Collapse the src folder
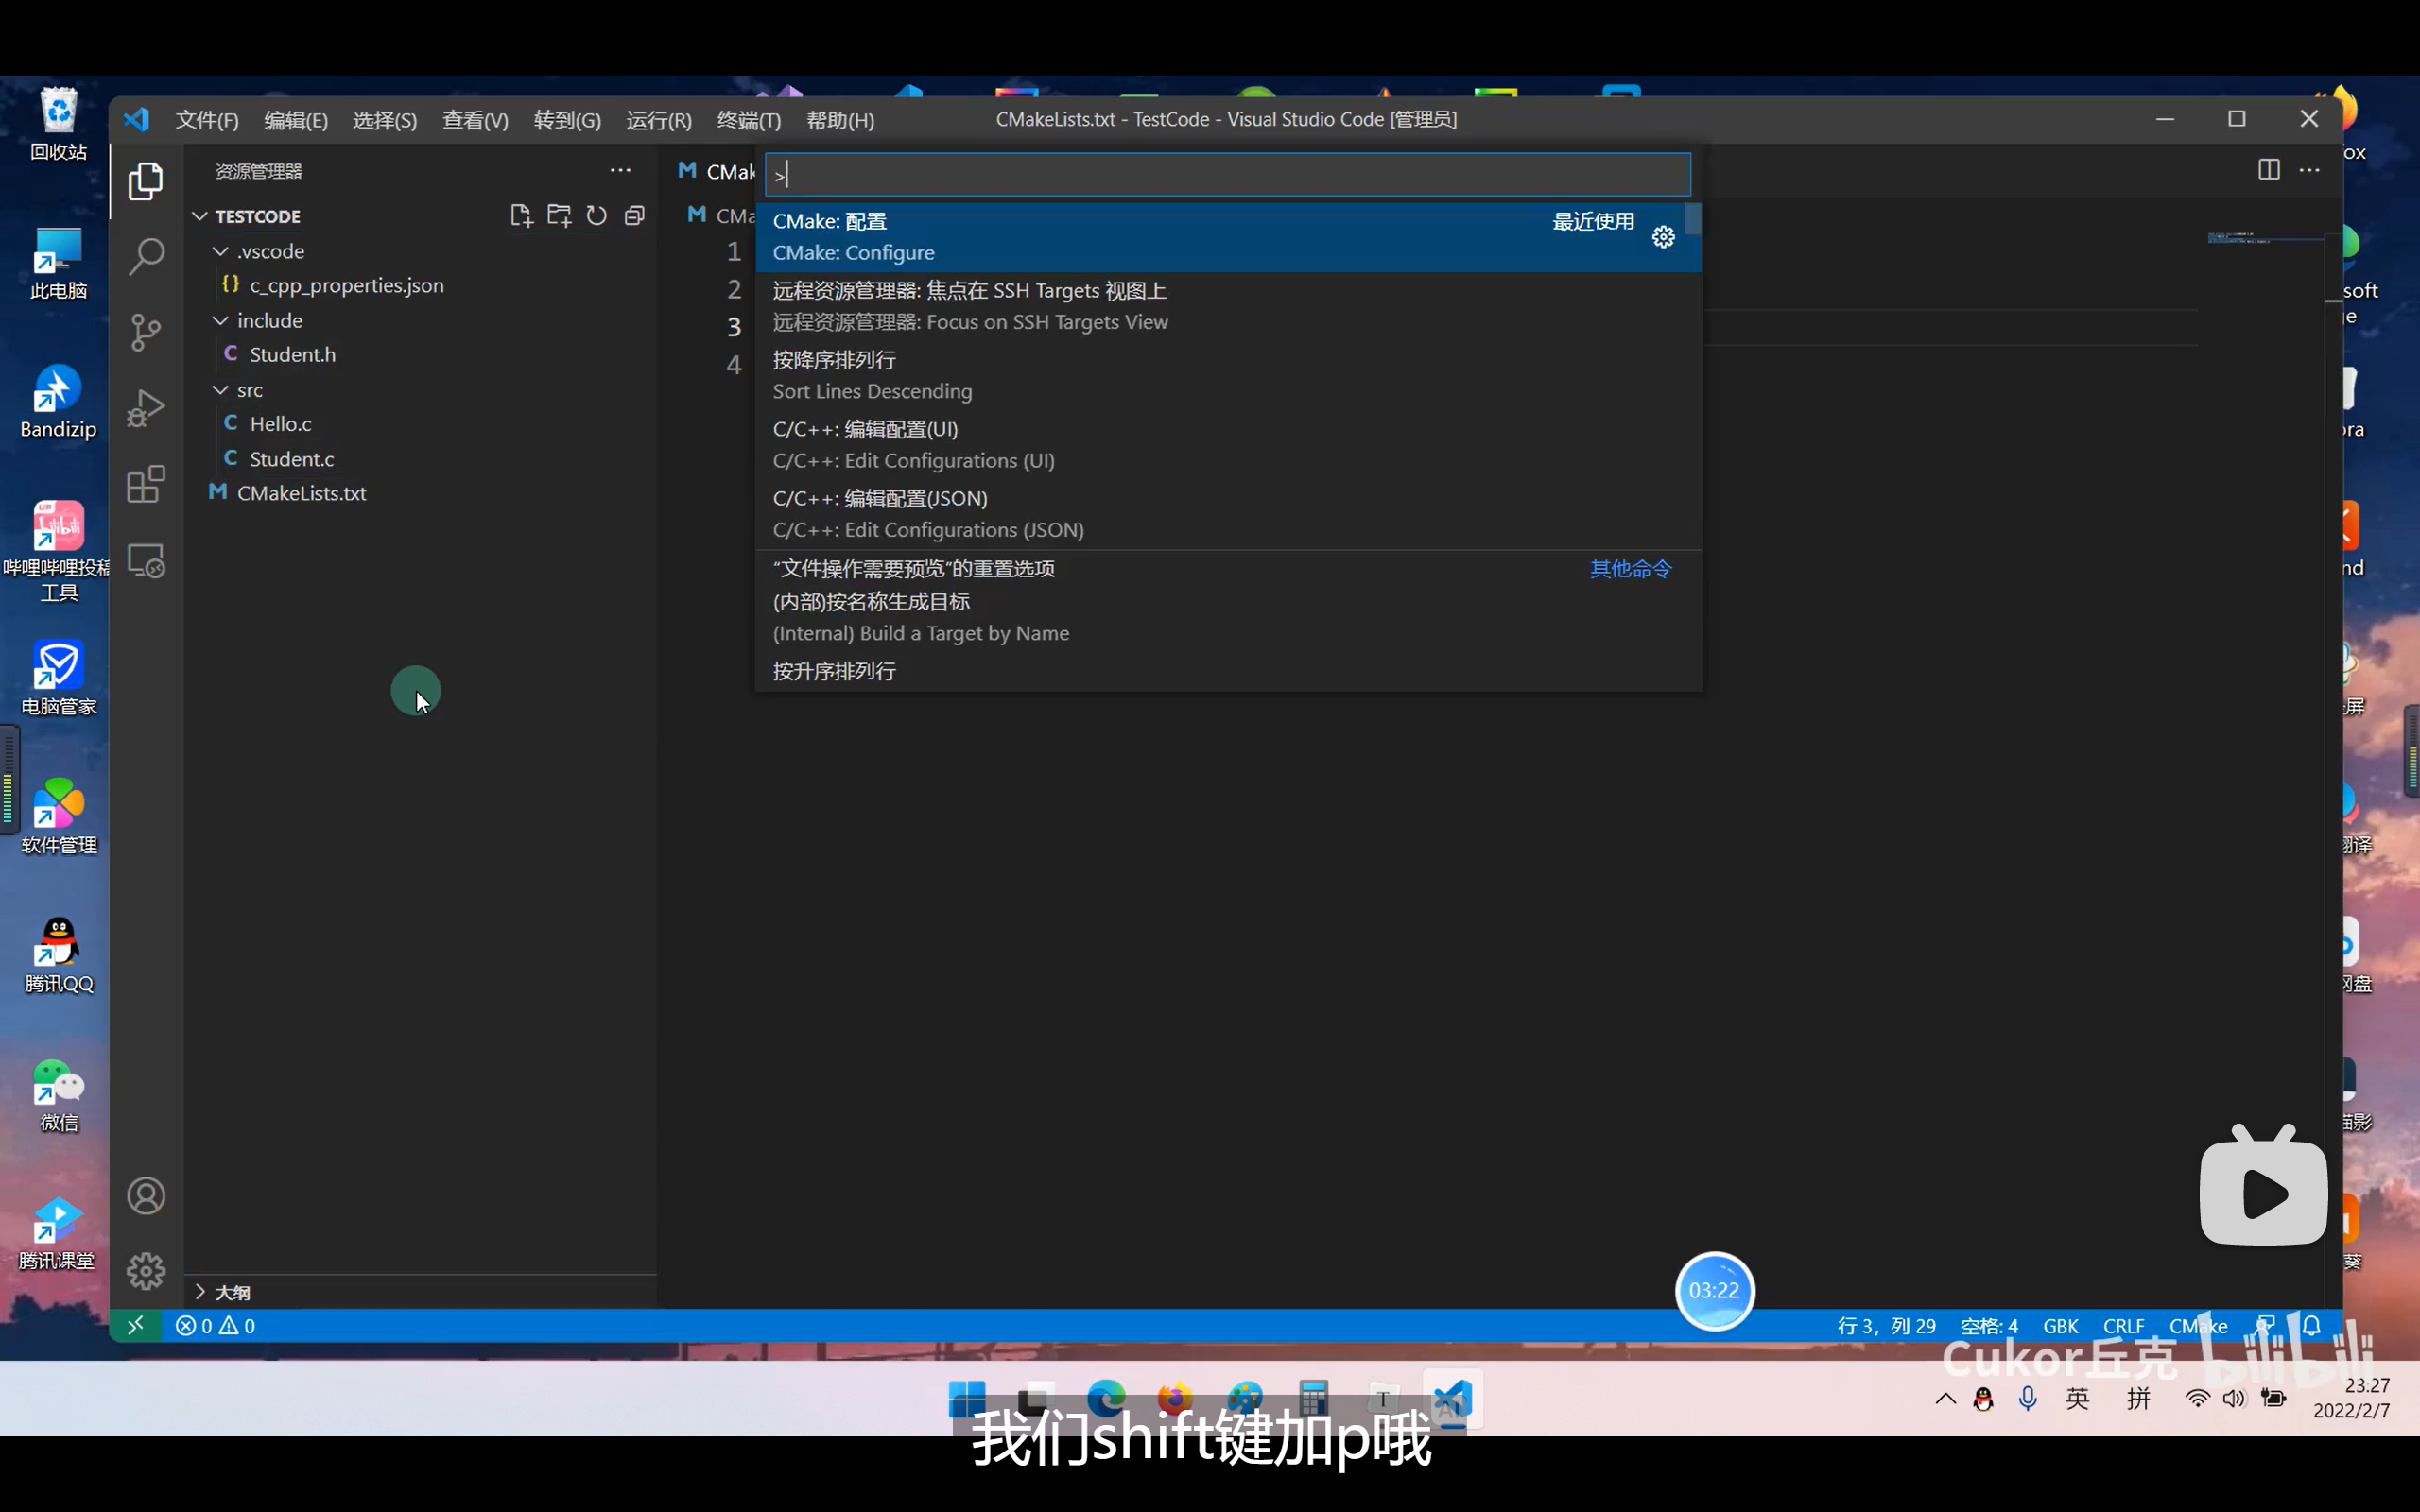The image size is (2420, 1512). pos(220,389)
